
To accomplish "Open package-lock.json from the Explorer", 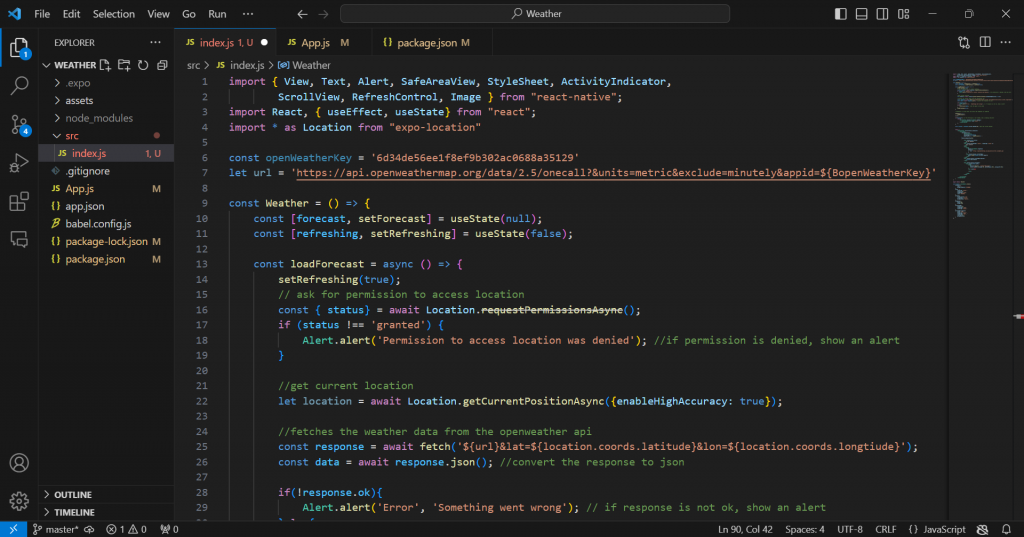I will click(107, 242).
